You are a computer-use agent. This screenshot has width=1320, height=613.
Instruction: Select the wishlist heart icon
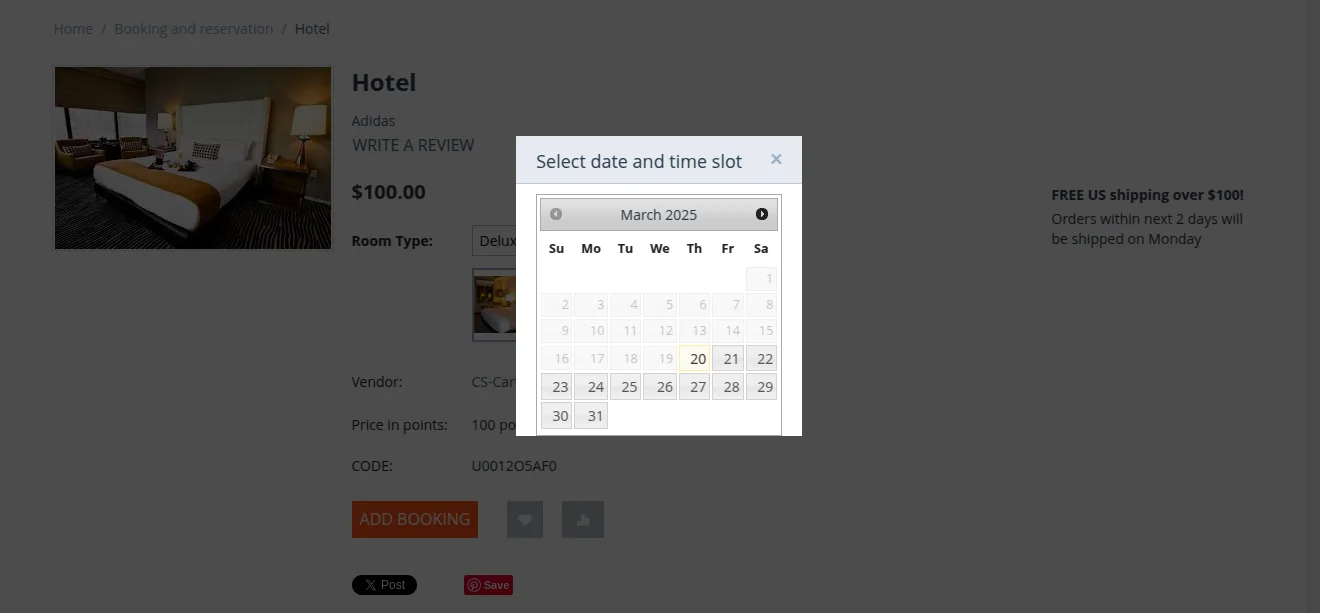(524, 519)
